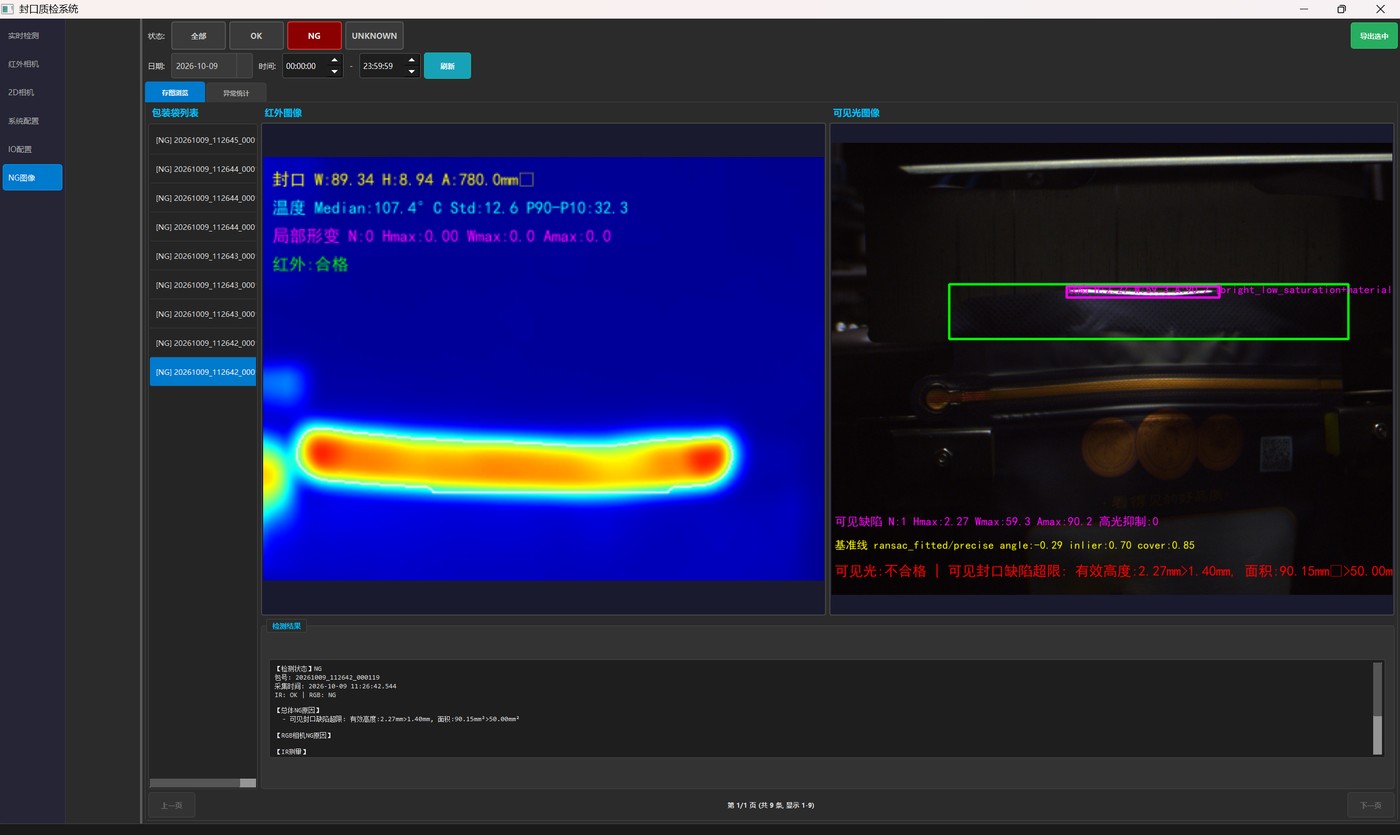Click the 可见光图像 visible-light camera image
Viewport: 1400px width, 835px height.
click(1111, 369)
